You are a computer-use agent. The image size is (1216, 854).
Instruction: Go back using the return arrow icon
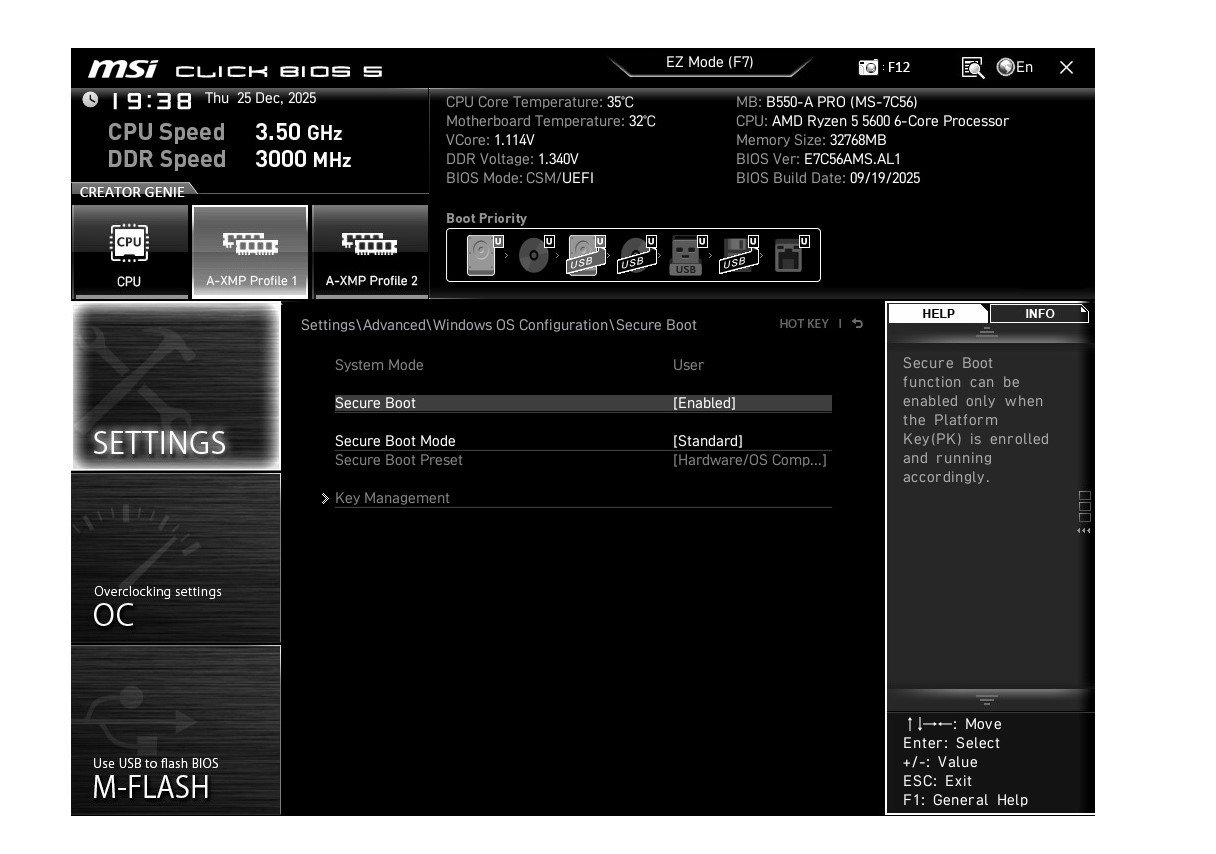click(x=857, y=324)
